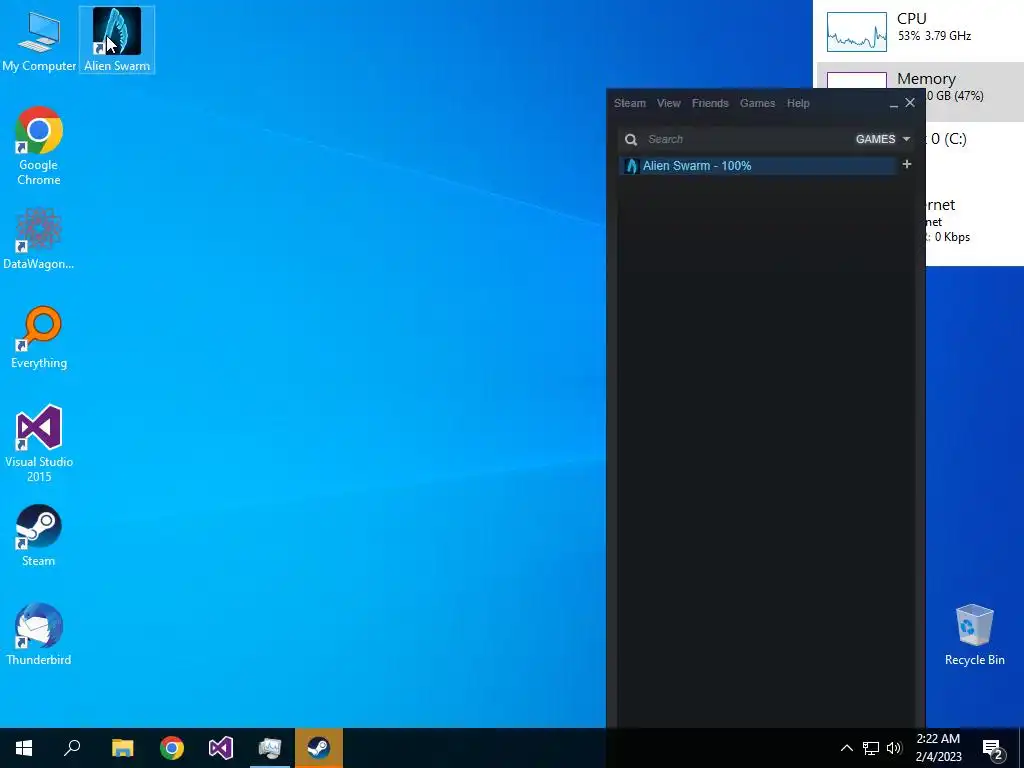Screen dimensions: 1024x768
Task: Select the CPU graph in Task Manager
Action: pyautogui.click(x=857, y=31)
